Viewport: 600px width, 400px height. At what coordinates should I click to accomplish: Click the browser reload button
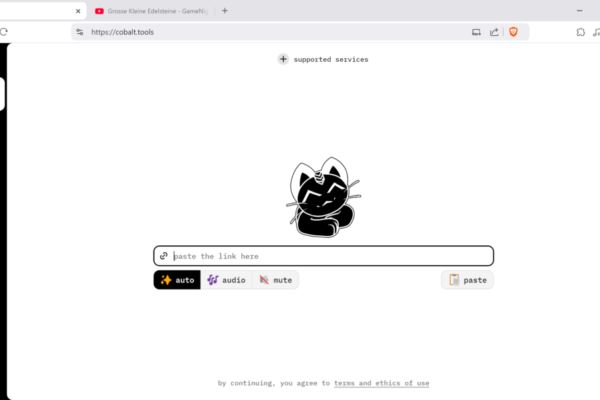click(x=4, y=32)
